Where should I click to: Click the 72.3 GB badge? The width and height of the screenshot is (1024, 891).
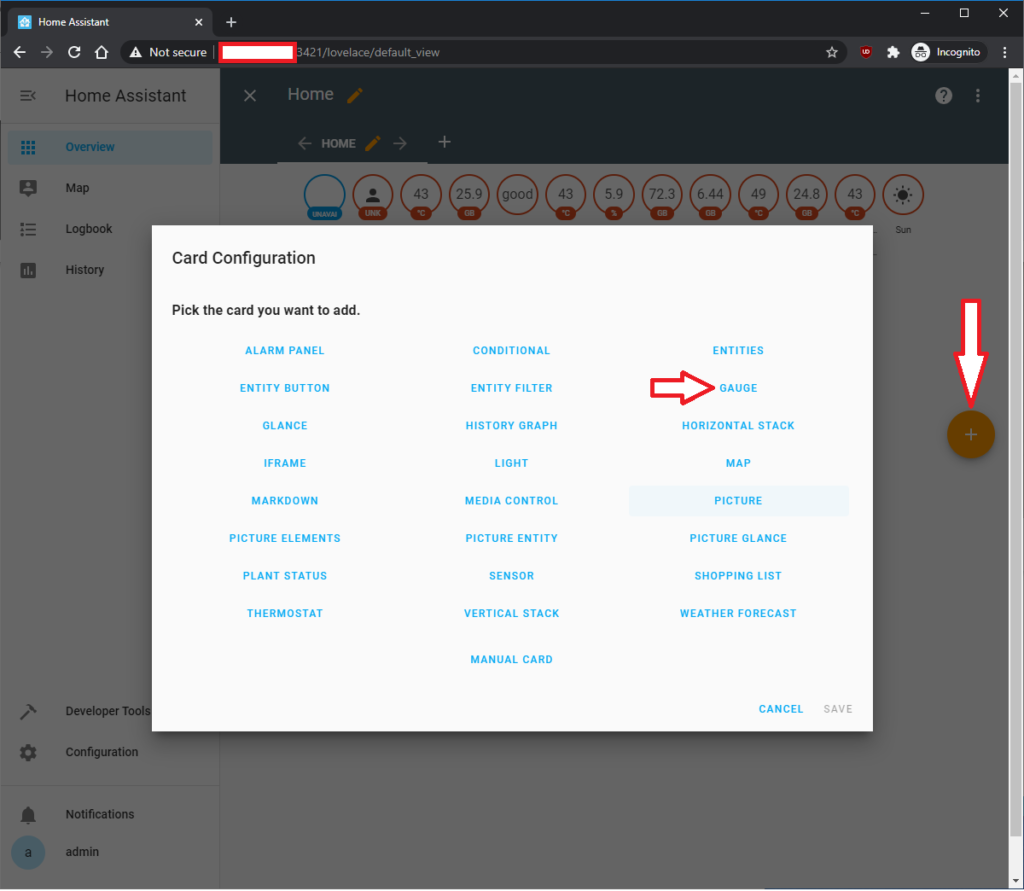(662, 196)
